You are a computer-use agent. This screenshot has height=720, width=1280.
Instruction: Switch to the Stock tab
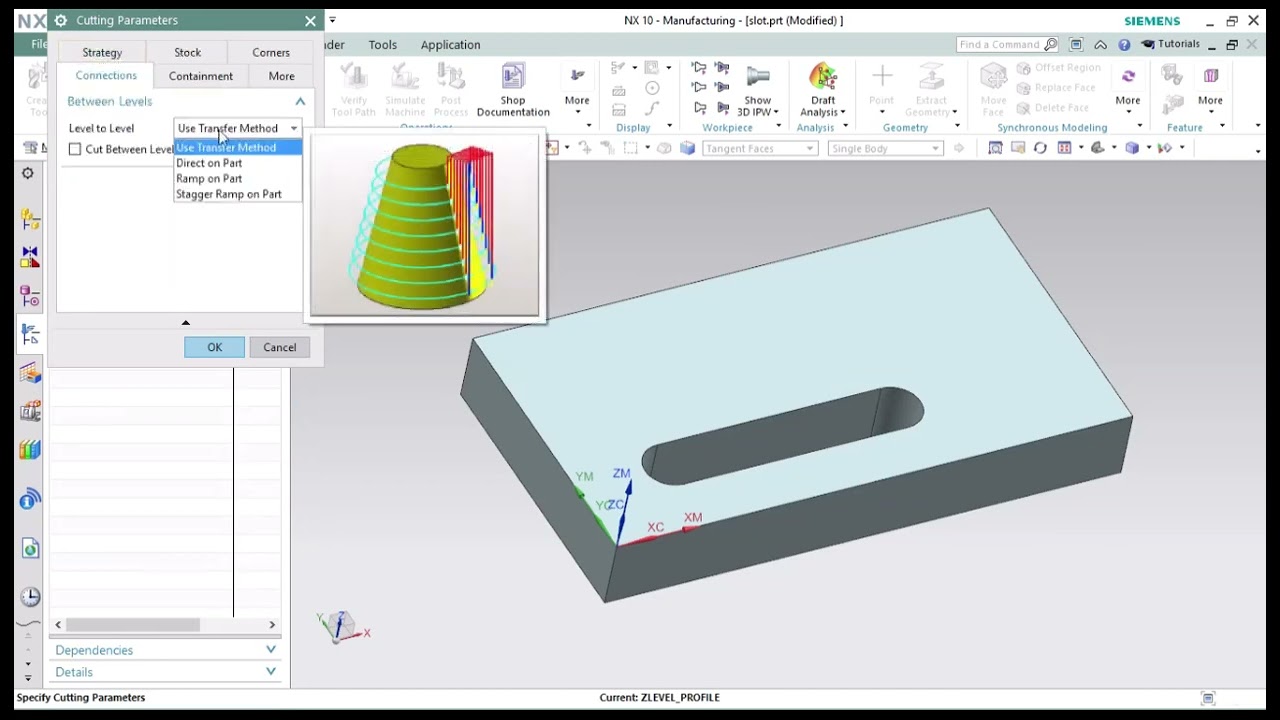pos(187,52)
